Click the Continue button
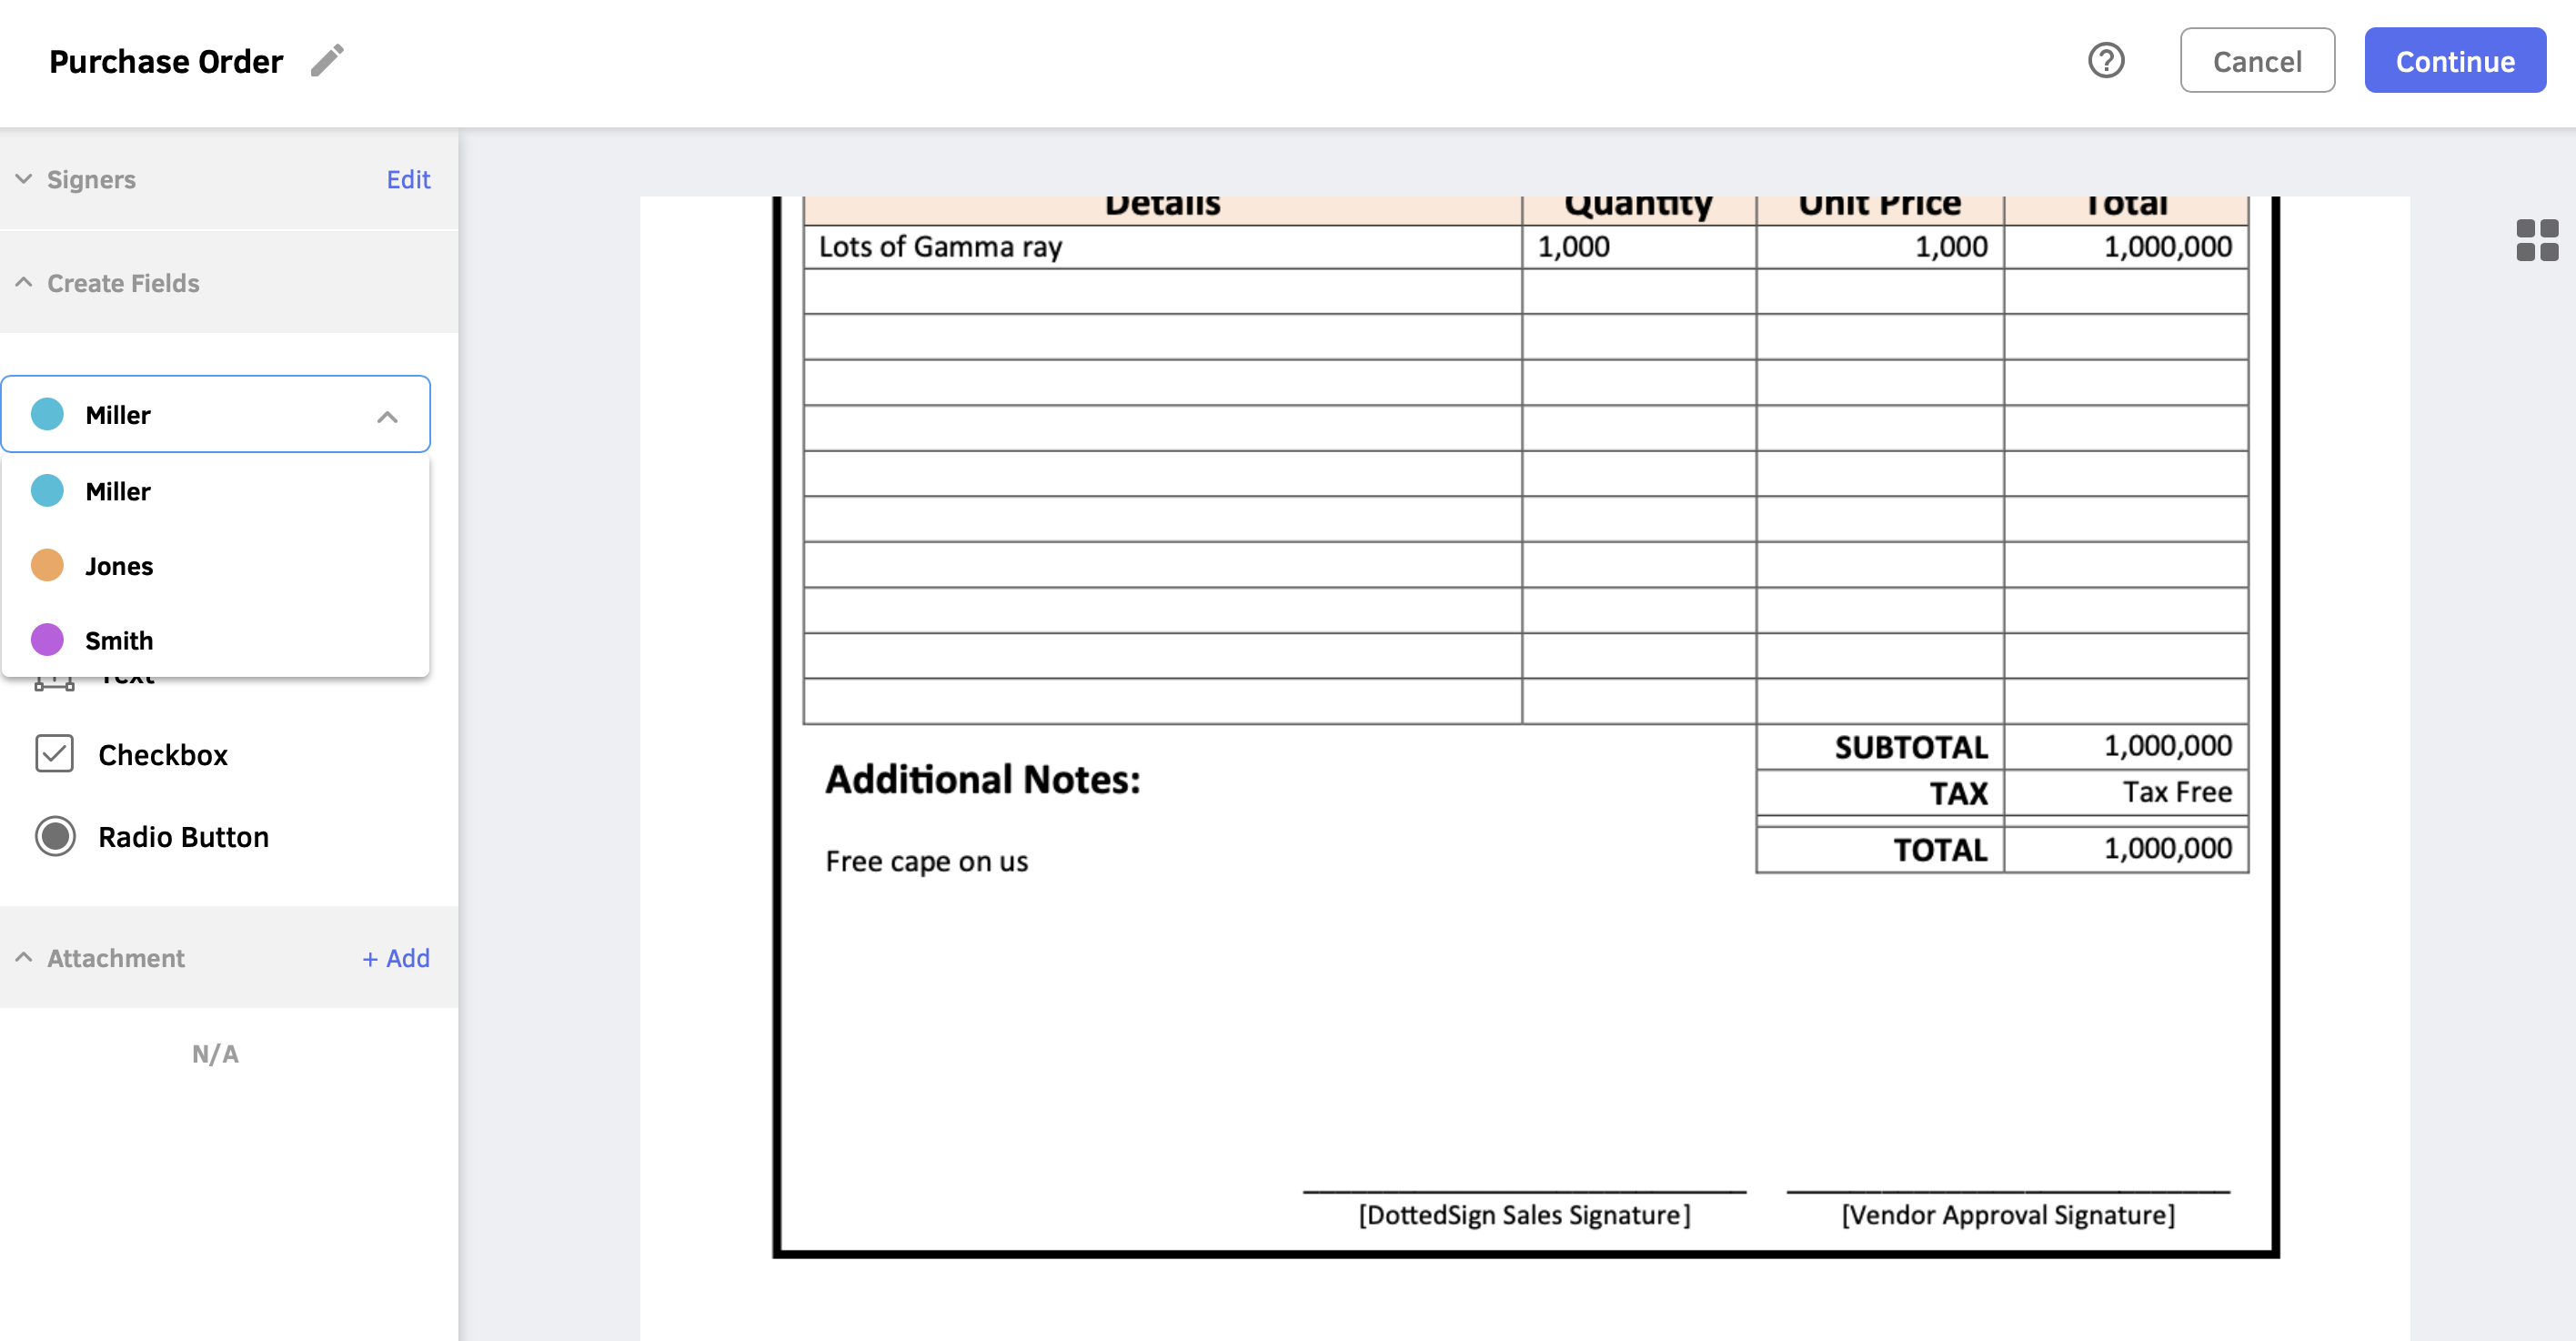 (2455, 61)
